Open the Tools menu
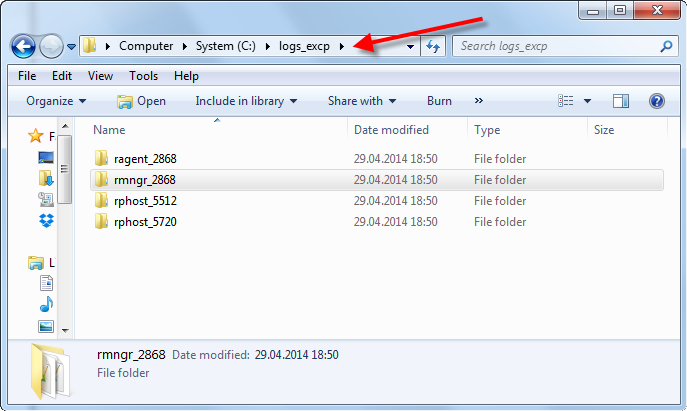 click(x=143, y=76)
